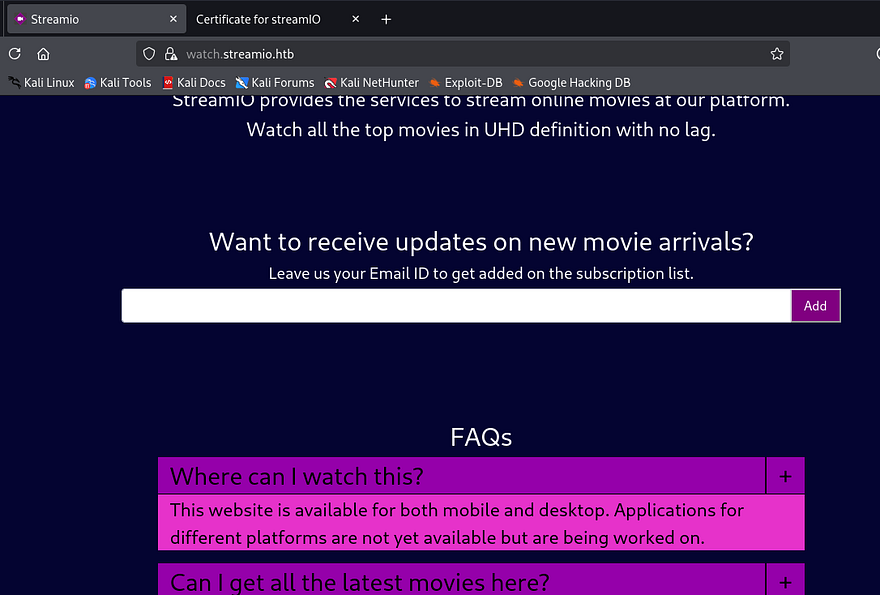Open a new tab with the plus icon

pyautogui.click(x=386, y=19)
